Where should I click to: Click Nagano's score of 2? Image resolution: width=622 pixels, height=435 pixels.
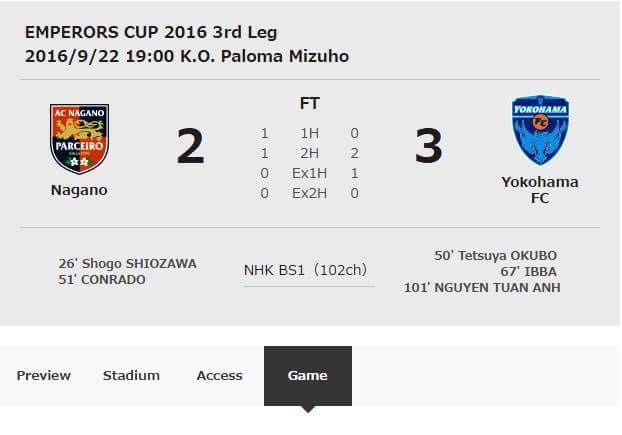190,148
